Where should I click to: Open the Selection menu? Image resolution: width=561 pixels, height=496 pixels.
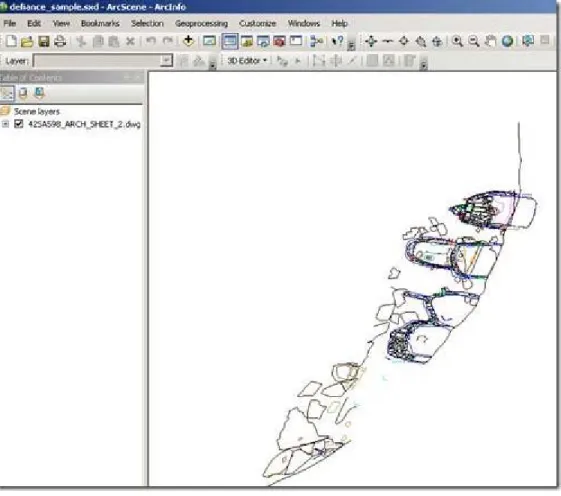147,24
